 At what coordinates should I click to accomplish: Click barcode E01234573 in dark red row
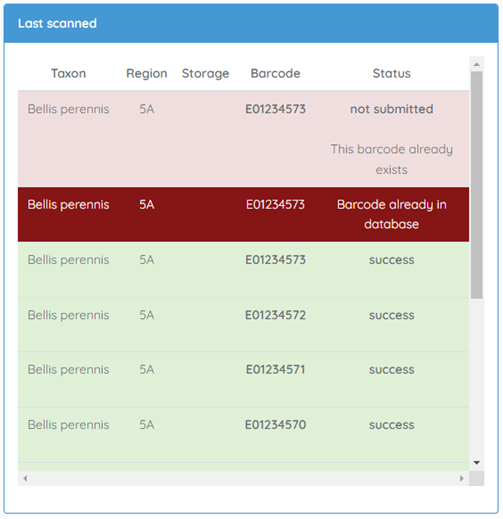[275, 204]
